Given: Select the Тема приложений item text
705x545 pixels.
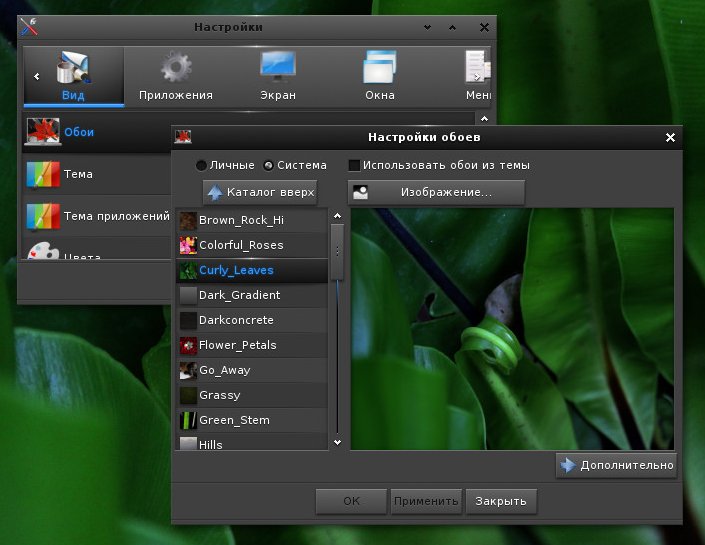Looking at the screenshot, I should (117, 216).
